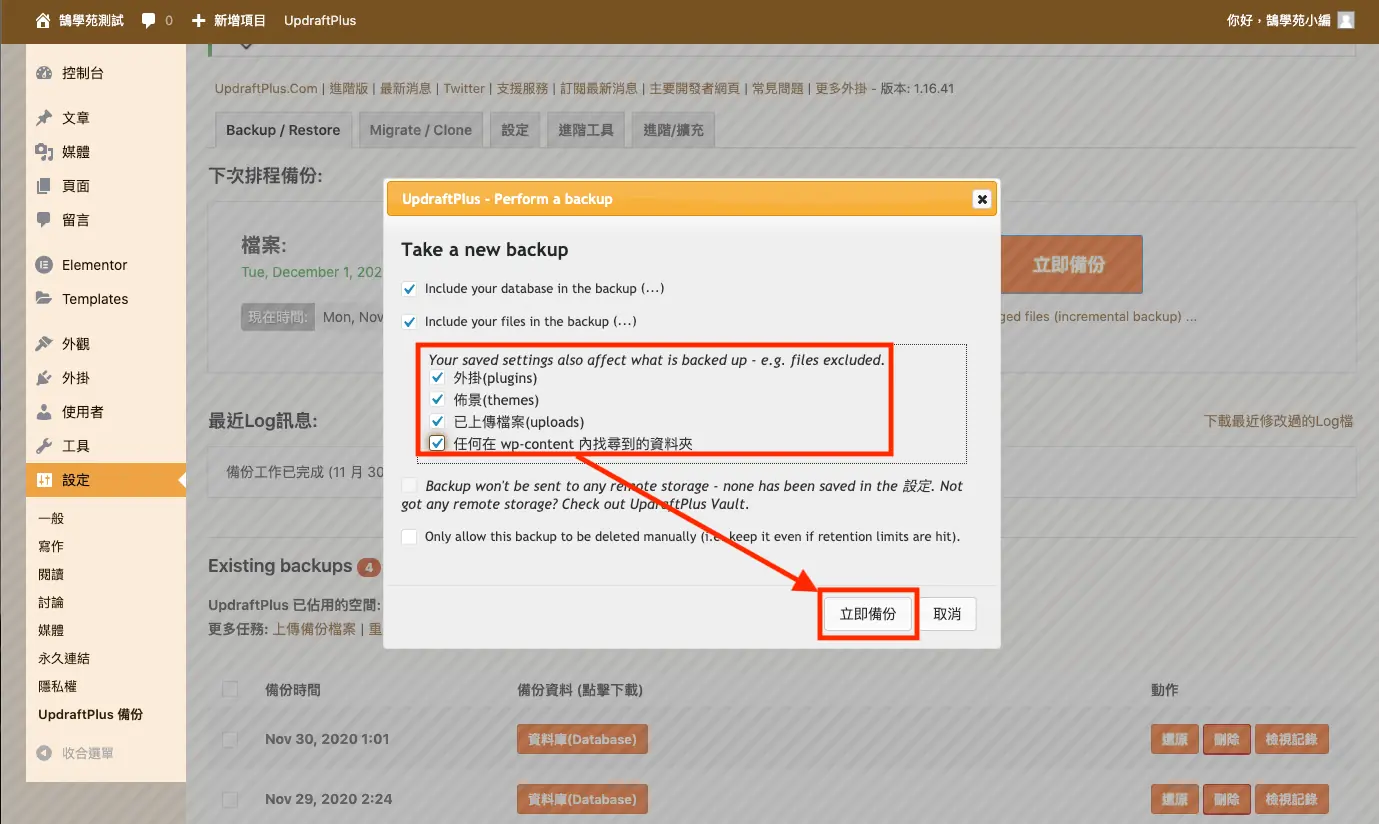Click the 文章 pin icon in sidebar
Viewport: 1379px width, 824px height.
click(x=44, y=118)
